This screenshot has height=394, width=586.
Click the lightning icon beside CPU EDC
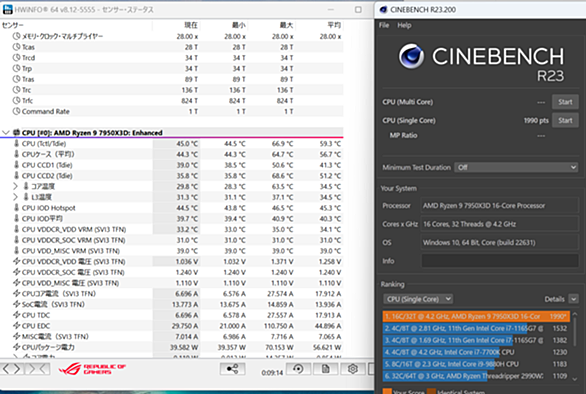[16, 326]
